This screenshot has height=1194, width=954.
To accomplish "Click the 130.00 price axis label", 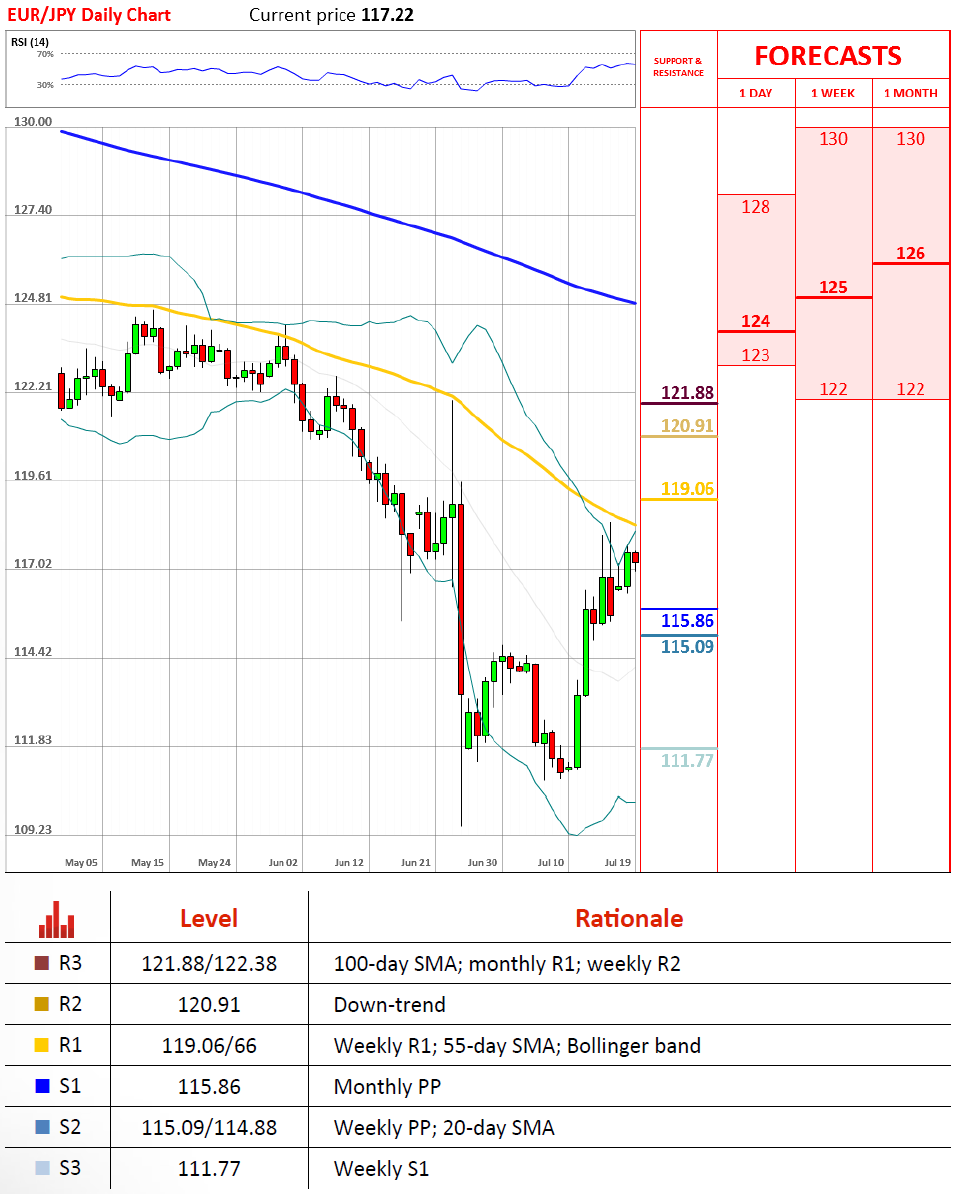I will coord(33,122).
